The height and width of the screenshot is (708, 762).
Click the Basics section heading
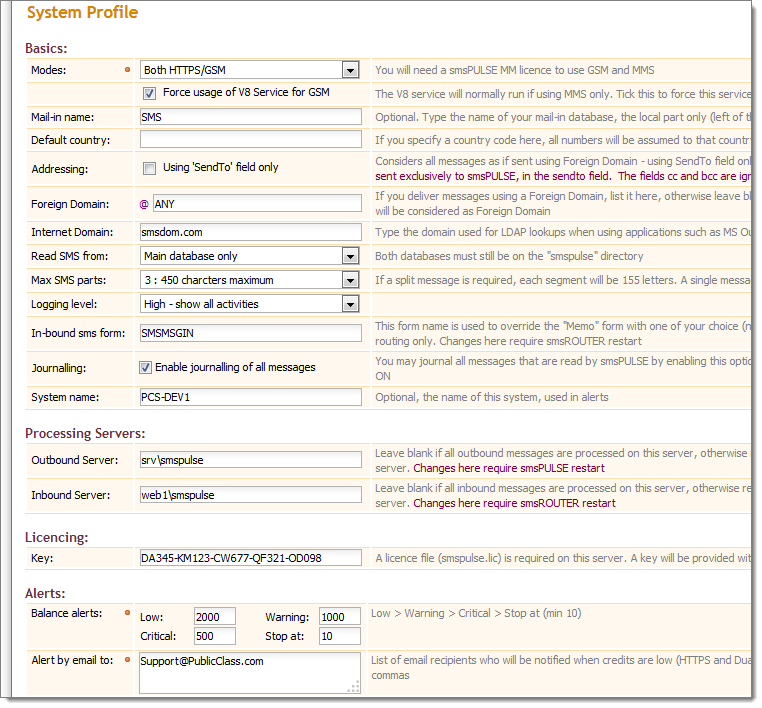point(46,48)
